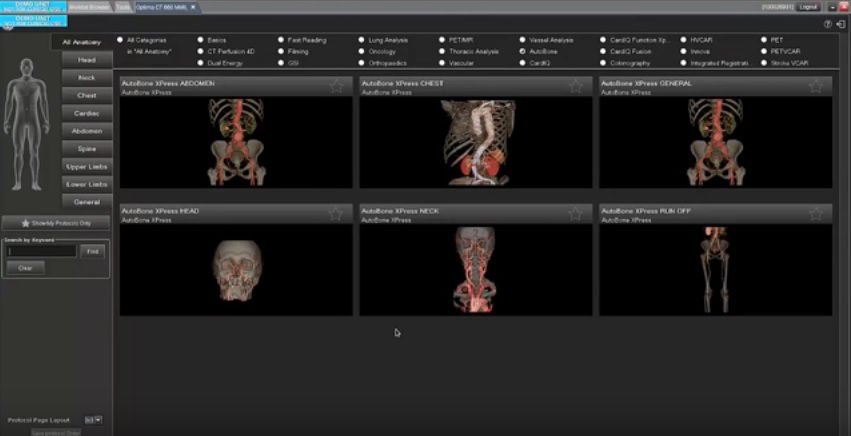Click the Show My Protocols Only button
The image size is (851, 436).
tap(56, 223)
